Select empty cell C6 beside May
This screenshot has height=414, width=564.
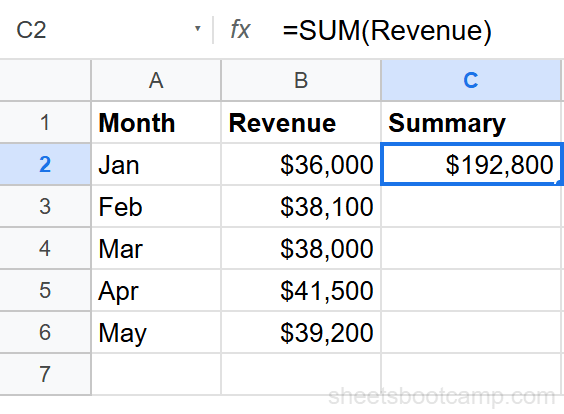tap(471, 332)
